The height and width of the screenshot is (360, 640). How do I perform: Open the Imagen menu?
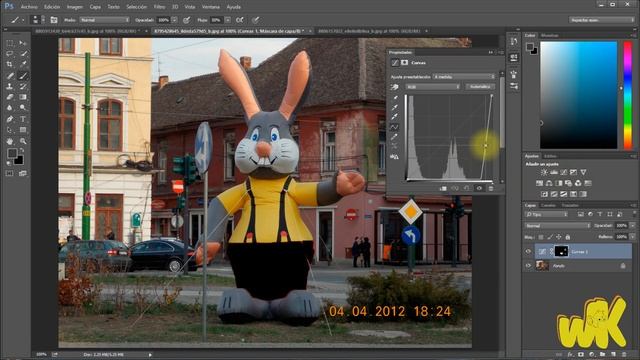pyautogui.click(x=75, y=7)
